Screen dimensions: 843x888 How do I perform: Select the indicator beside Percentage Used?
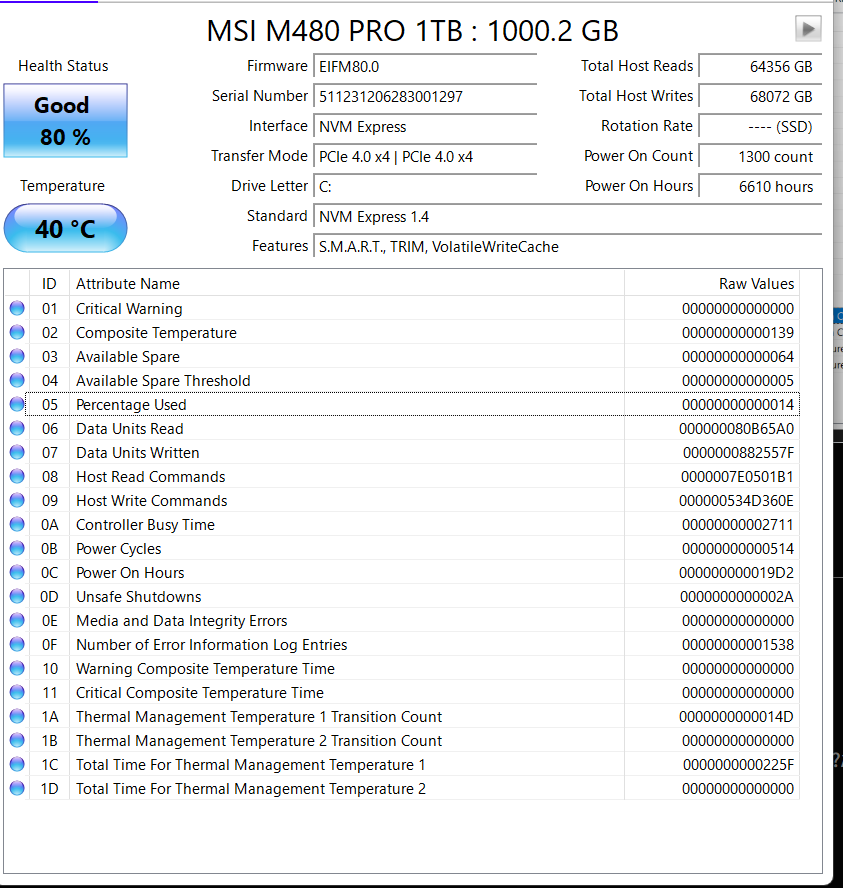click(17, 404)
